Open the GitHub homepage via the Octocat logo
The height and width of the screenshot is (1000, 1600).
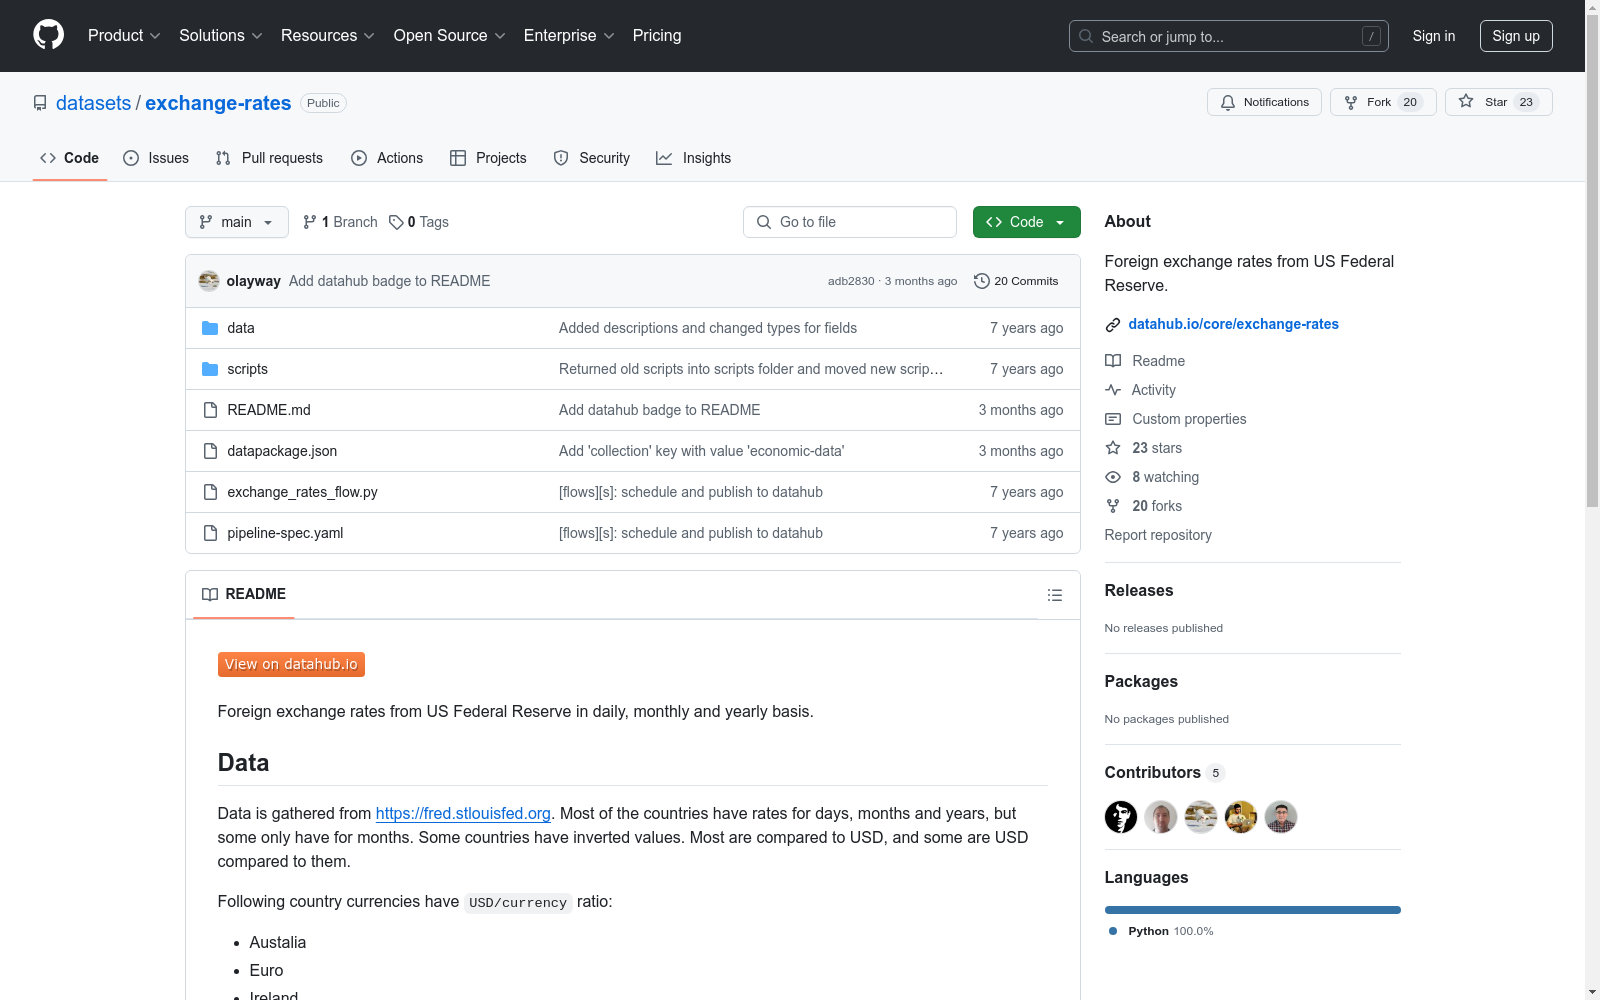[48, 35]
